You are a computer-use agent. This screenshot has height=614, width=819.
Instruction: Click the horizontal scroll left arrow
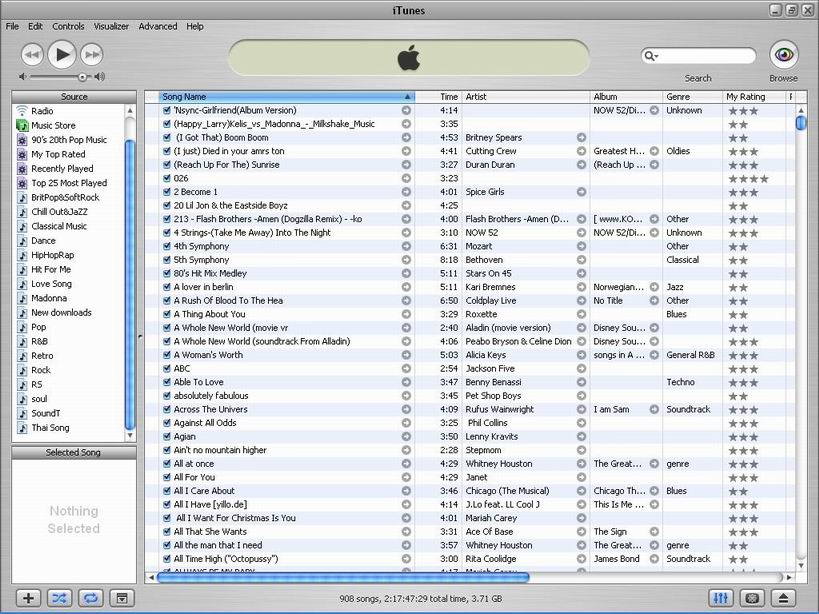151,577
